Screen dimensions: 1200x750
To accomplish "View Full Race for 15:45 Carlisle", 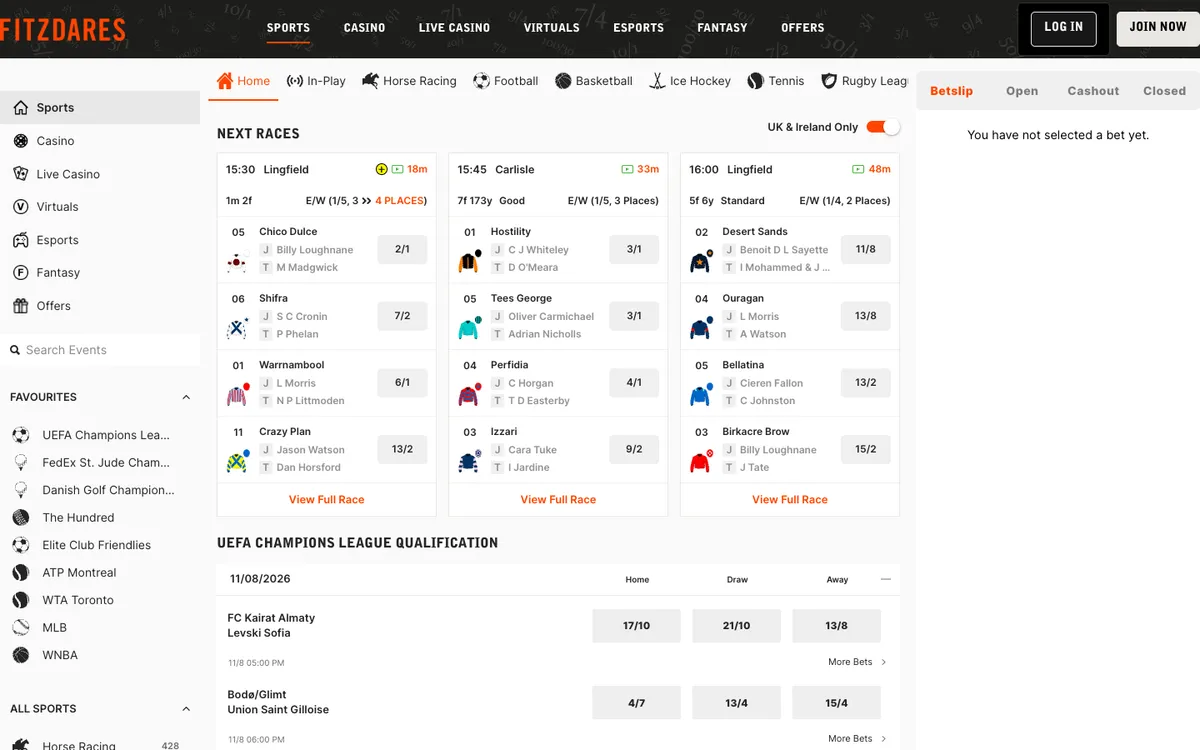I will 558,499.
